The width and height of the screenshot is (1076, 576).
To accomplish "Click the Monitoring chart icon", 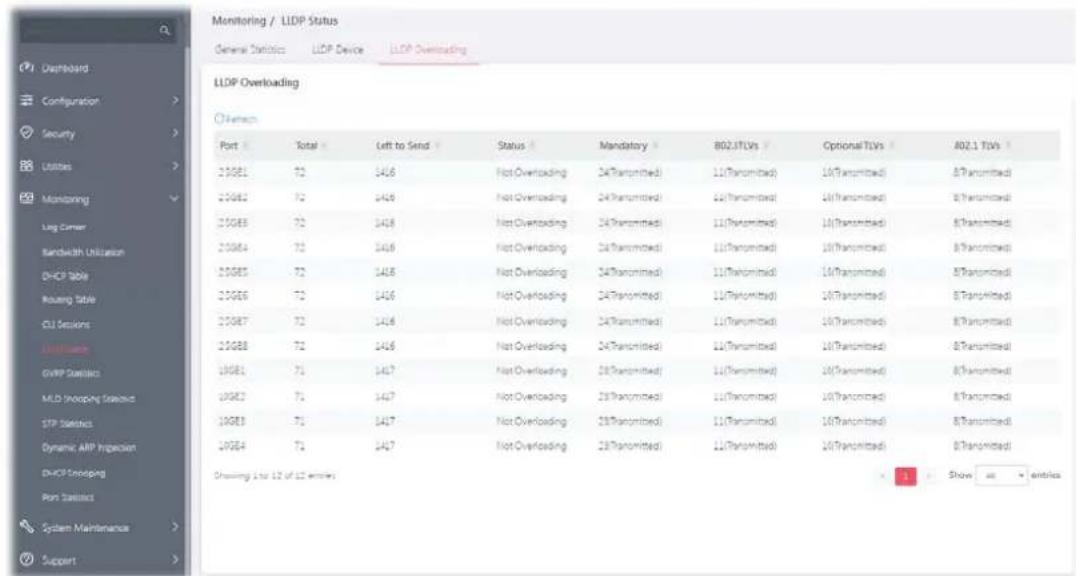I will pos(26,199).
